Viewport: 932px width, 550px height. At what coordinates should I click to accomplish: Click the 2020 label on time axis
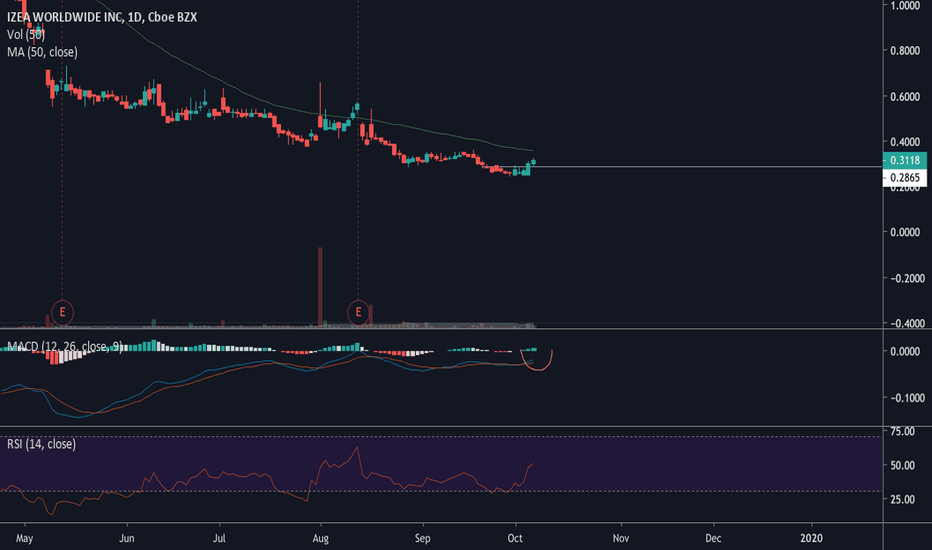click(811, 538)
